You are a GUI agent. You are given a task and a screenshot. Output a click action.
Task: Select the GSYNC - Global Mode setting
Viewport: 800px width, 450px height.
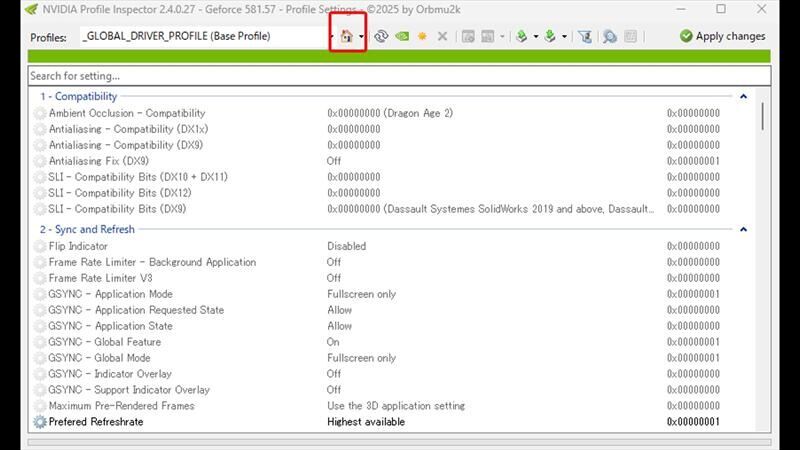click(99, 358)
